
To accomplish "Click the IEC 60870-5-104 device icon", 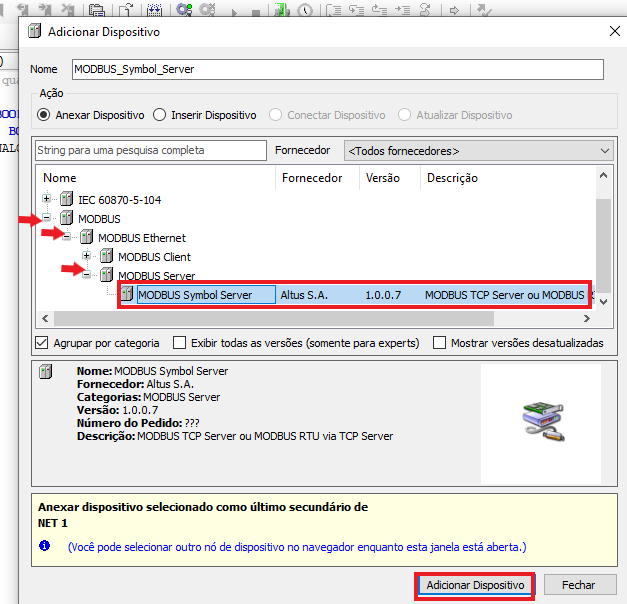I will coord(67,199).
